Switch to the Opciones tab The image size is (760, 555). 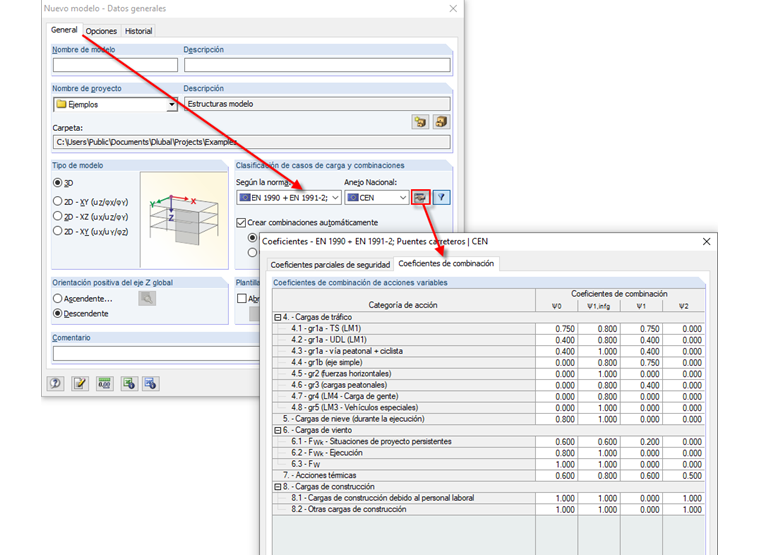(101, 31)
